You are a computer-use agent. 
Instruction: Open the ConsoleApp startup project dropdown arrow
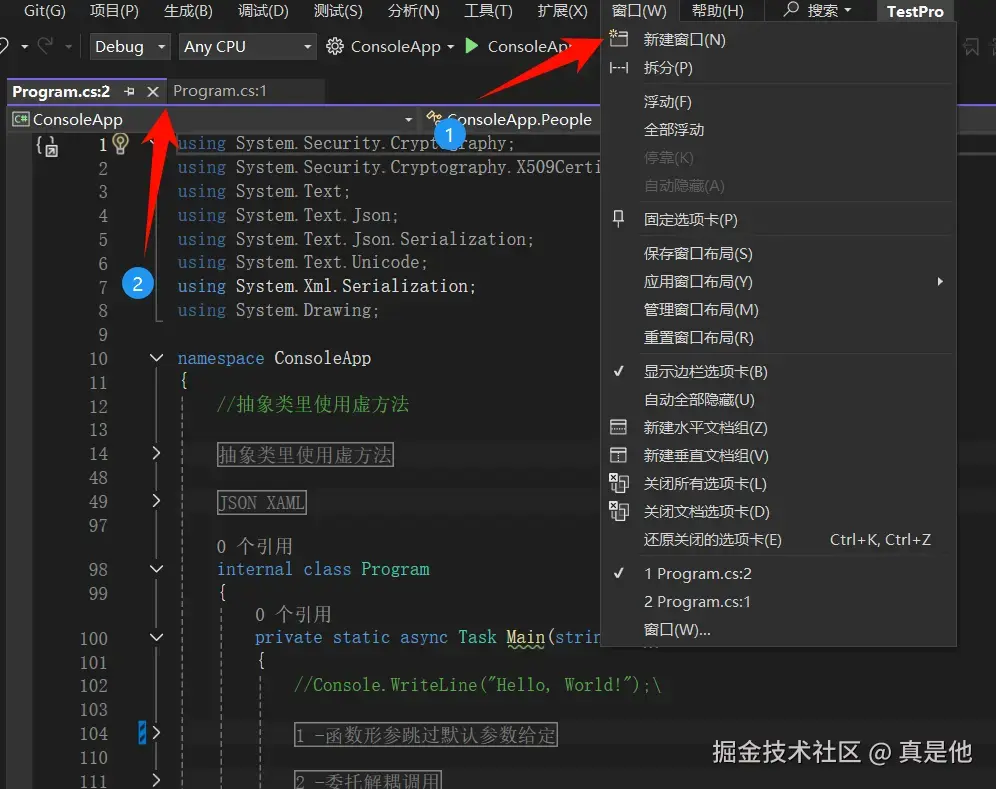(x=450, y=47)
